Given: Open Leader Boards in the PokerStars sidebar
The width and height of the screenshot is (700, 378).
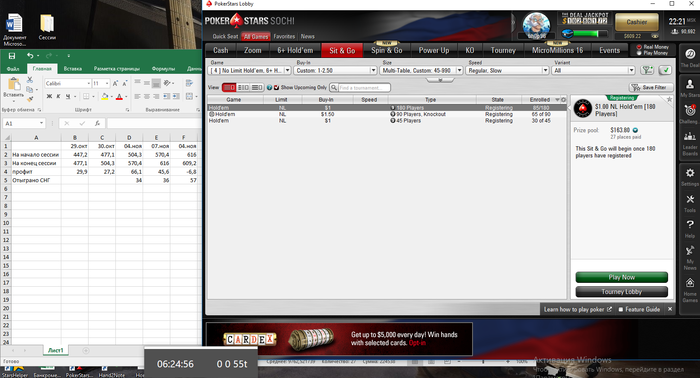Looking at the screenshot, I should pyautogui.click(x=690, y=144).
